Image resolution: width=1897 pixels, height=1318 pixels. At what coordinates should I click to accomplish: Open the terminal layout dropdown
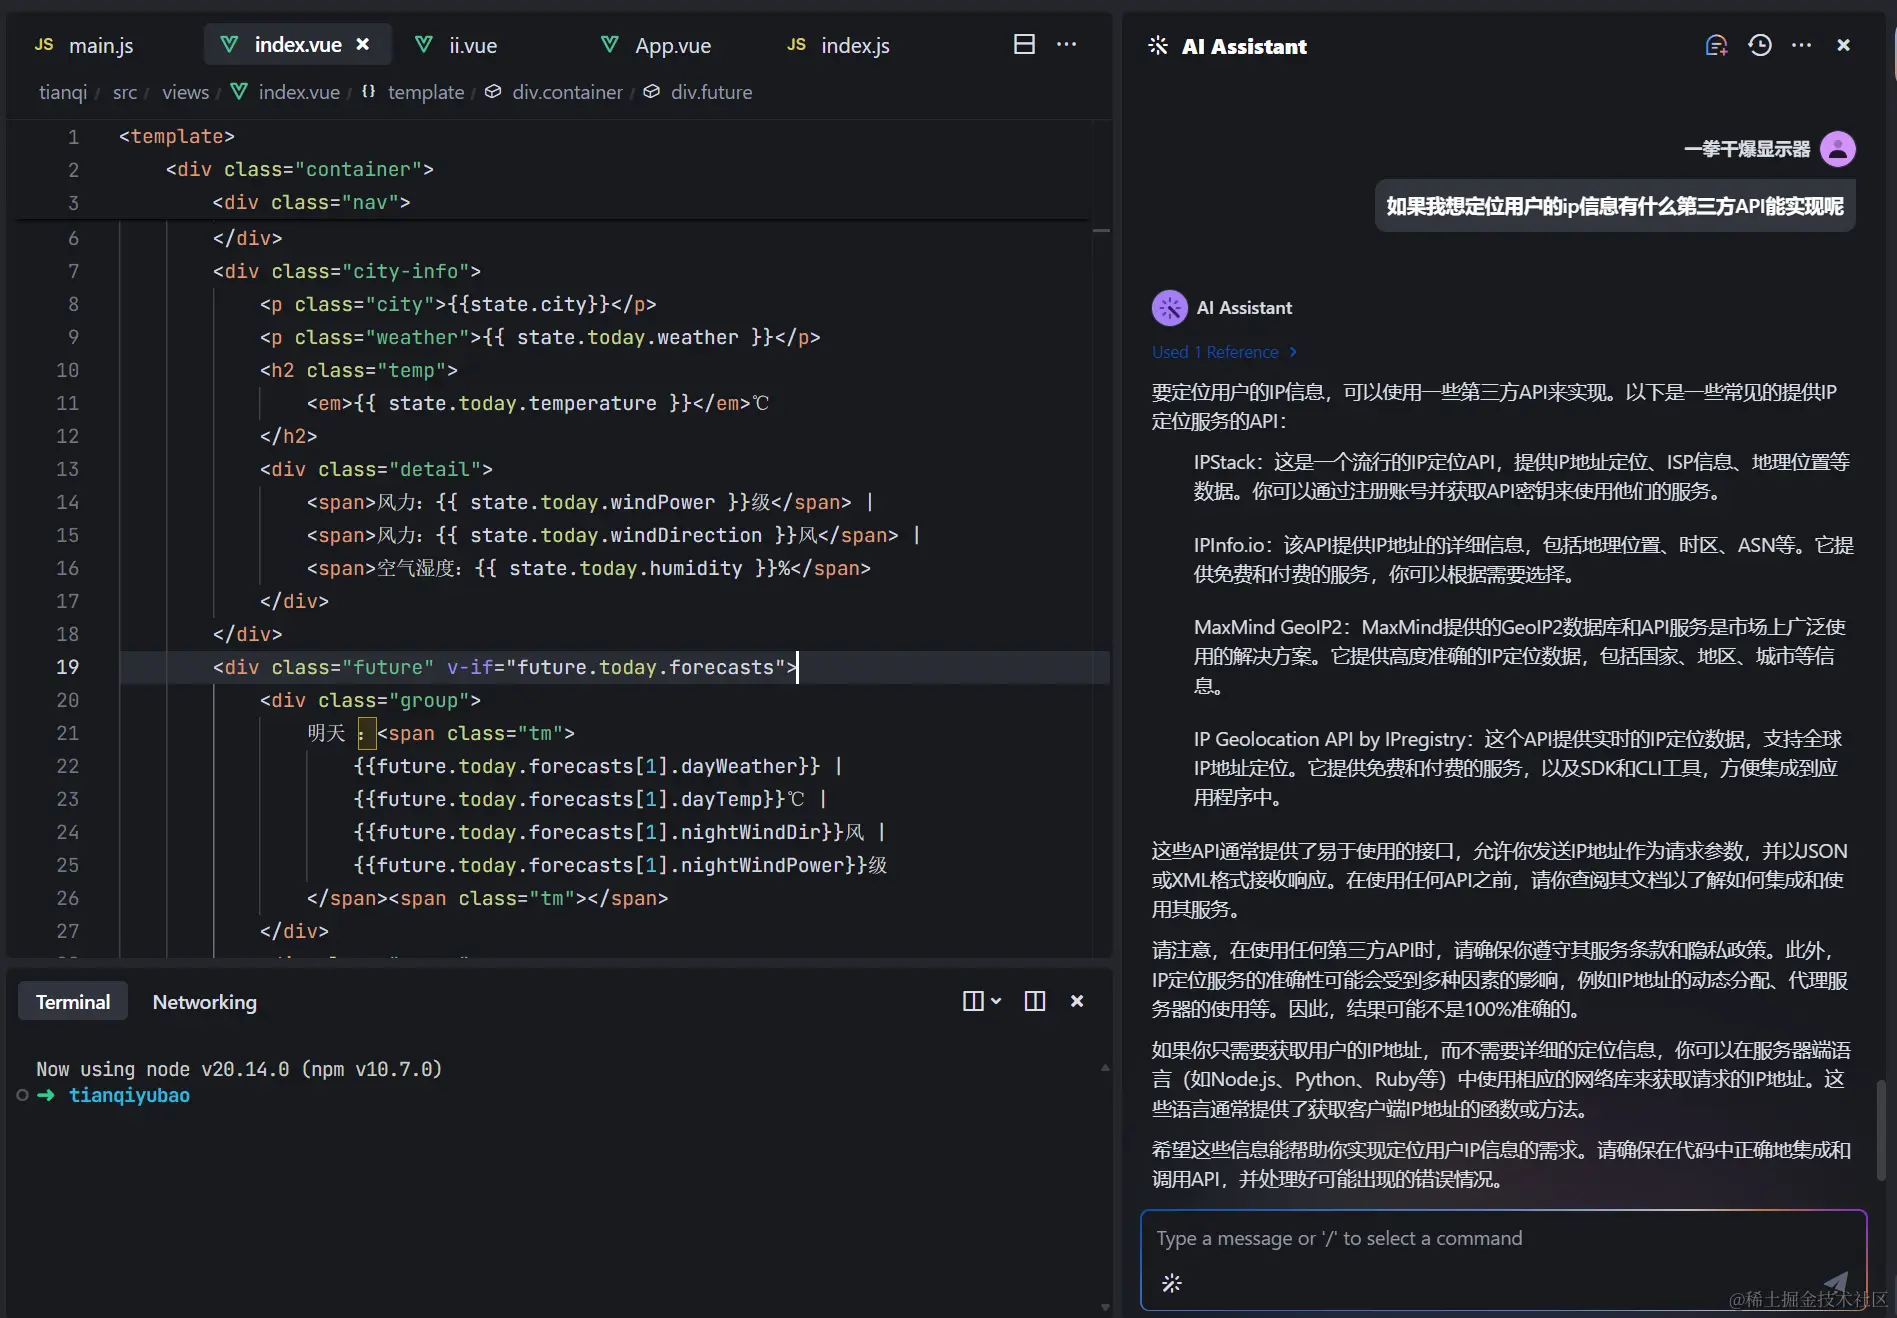(x=982, y=1001)
